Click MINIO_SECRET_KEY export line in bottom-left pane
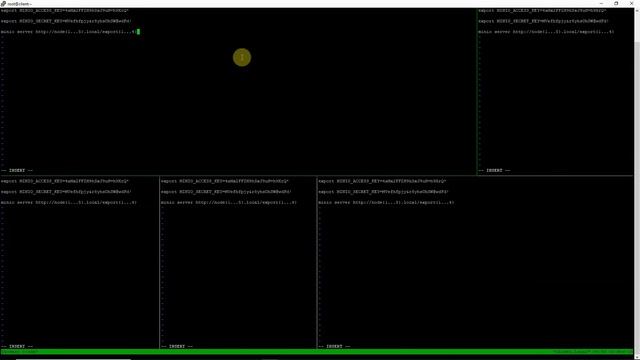This screenshot has width=640, height=360. [x=66, y=191]
